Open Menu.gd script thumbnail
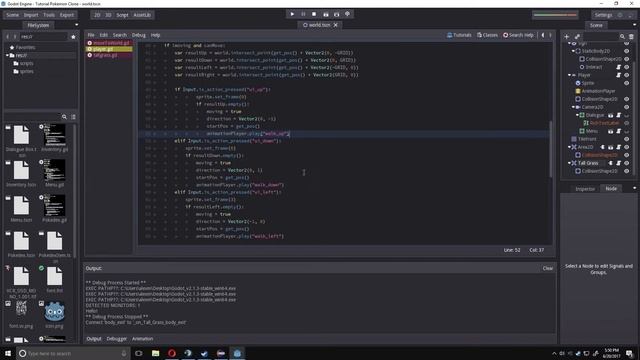This screenshot has height=360, width=640. coord(54,173)
